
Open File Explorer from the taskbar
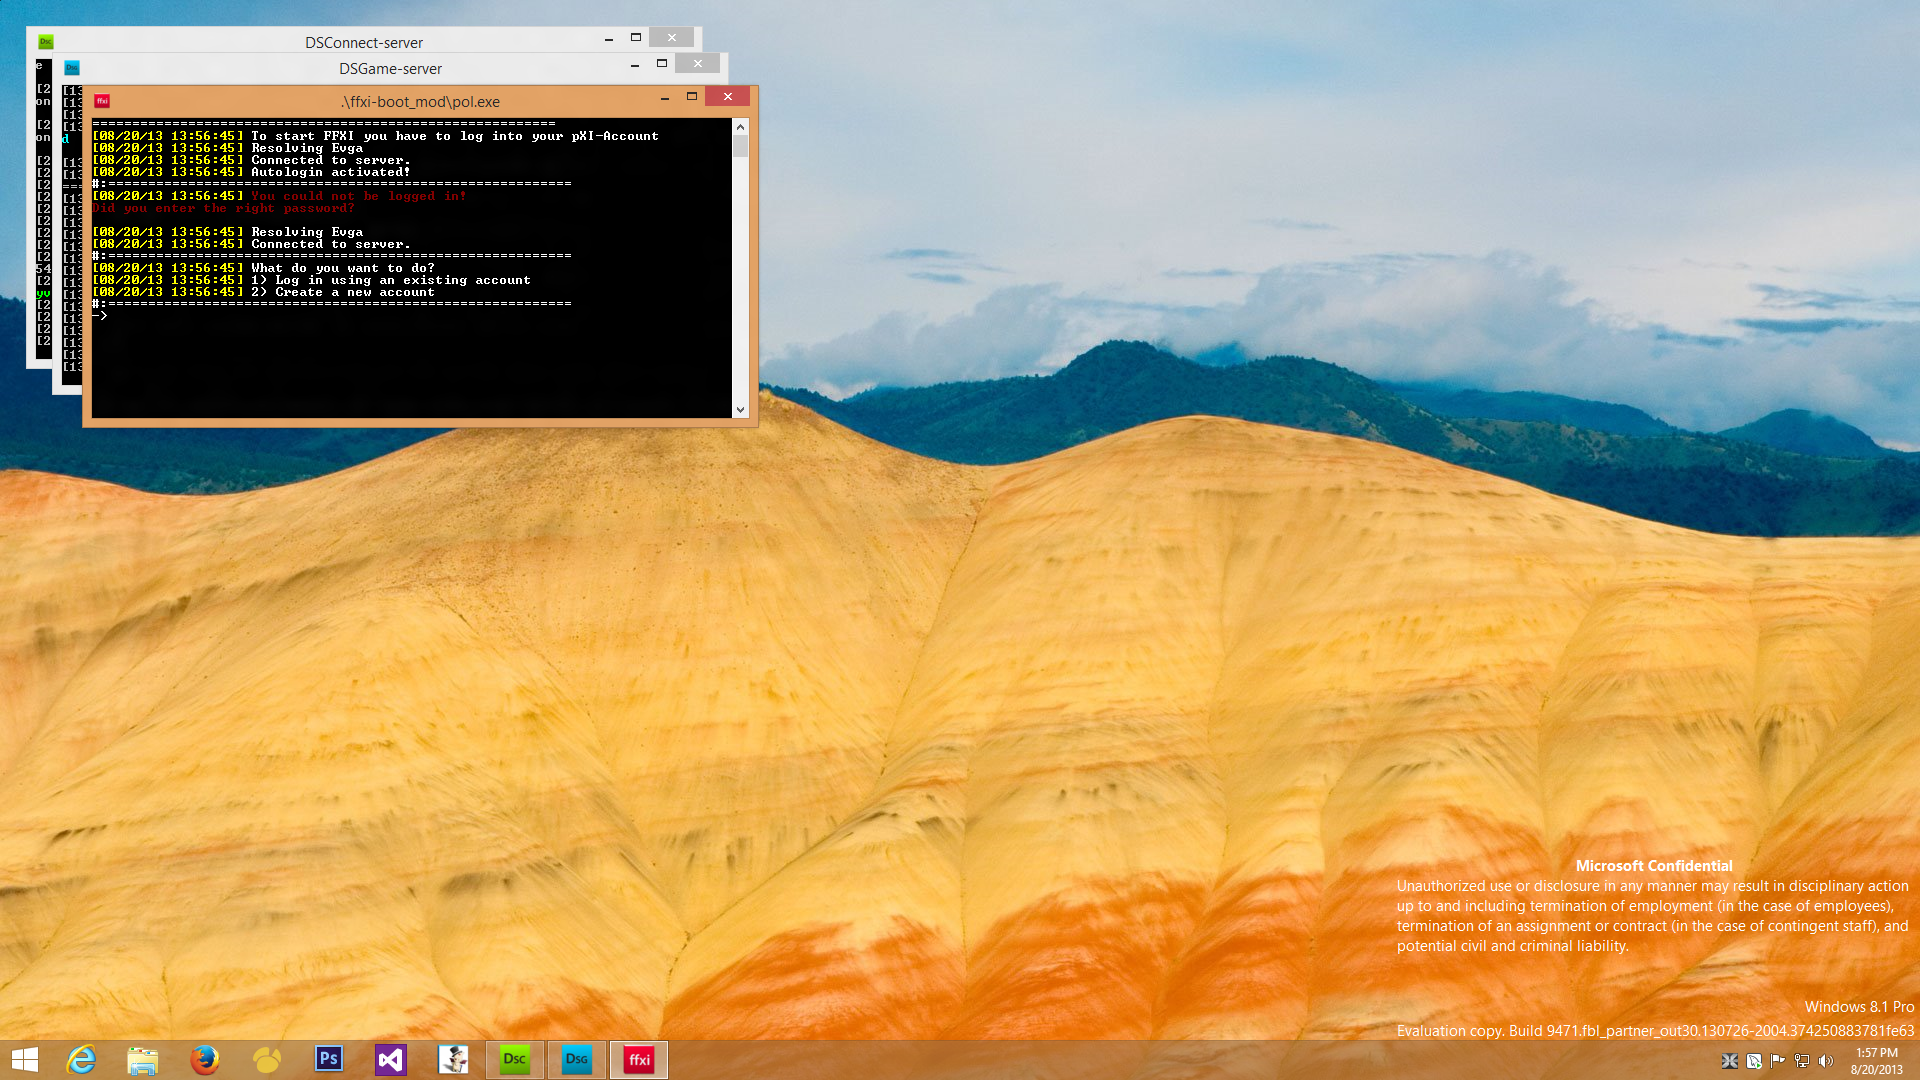143,1059
